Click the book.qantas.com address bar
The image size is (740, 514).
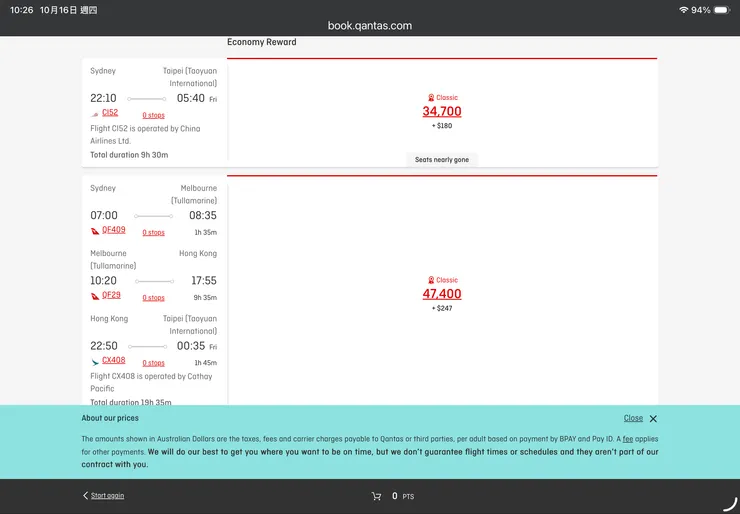pyautogui.click(x=370, y=26)
